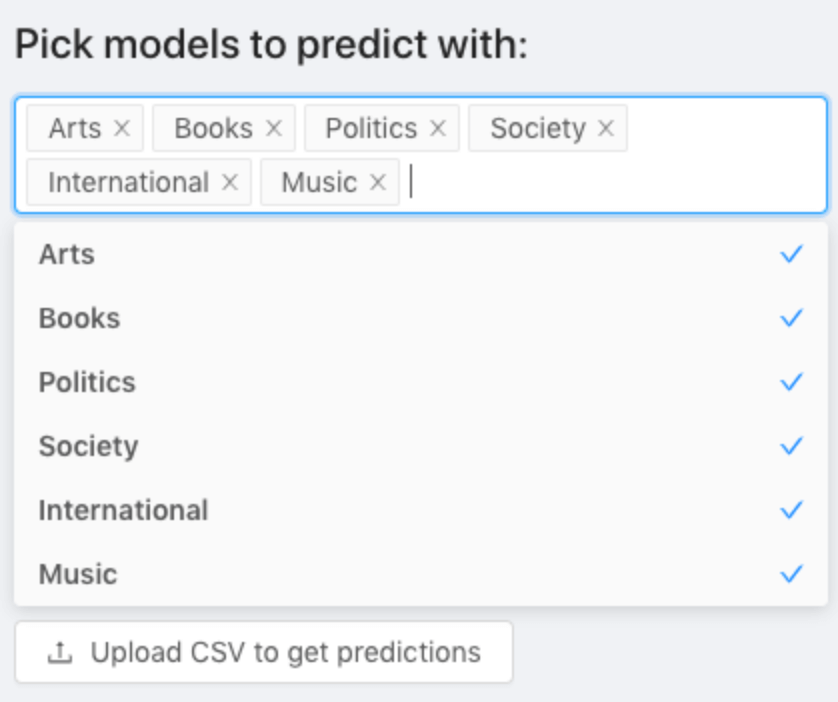Image resolution: width=838 pixels, height=702 pixels.
Task: Toggle the International option in dropdown list
Action: click(421, 510)
